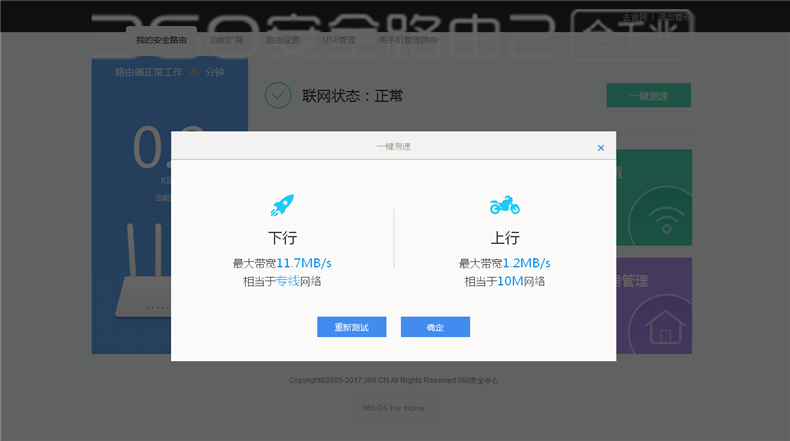Click the rocket download speed icon
Screen dimensions: 790x441
(282, 205)
